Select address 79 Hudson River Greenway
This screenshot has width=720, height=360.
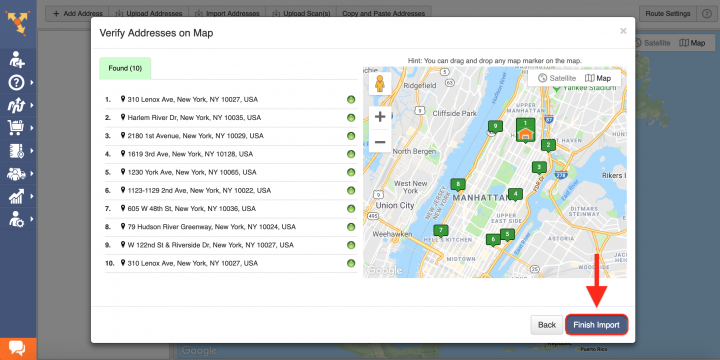point(231,227)
